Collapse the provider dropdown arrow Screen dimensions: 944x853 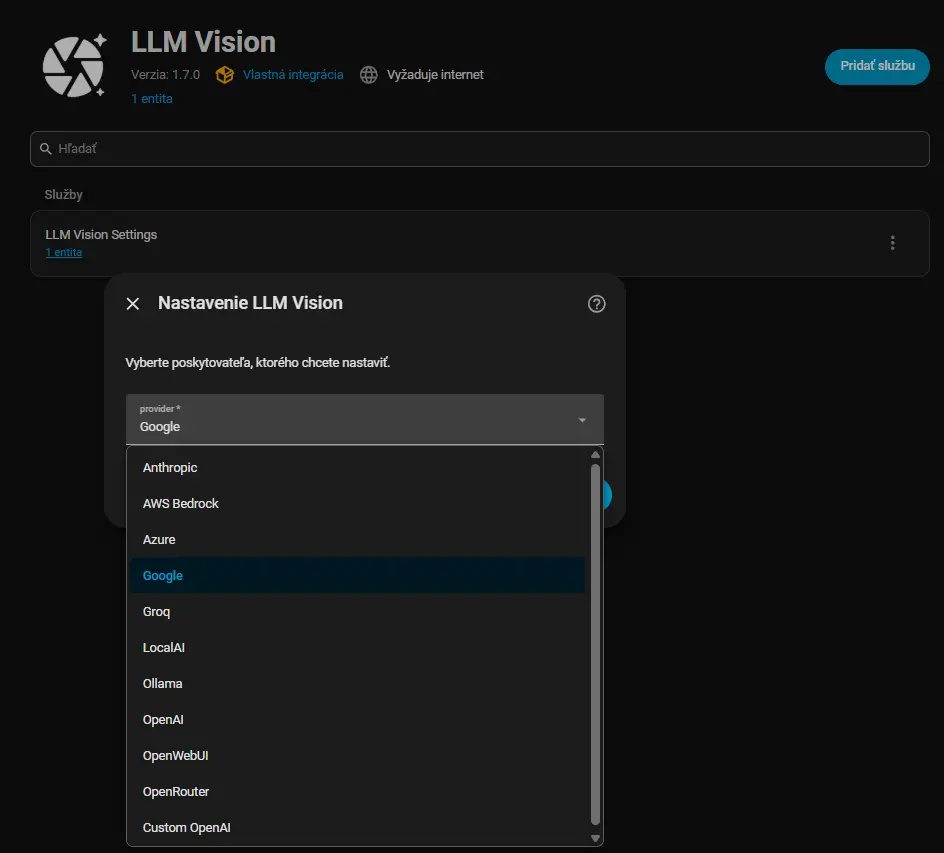(582, 420)
